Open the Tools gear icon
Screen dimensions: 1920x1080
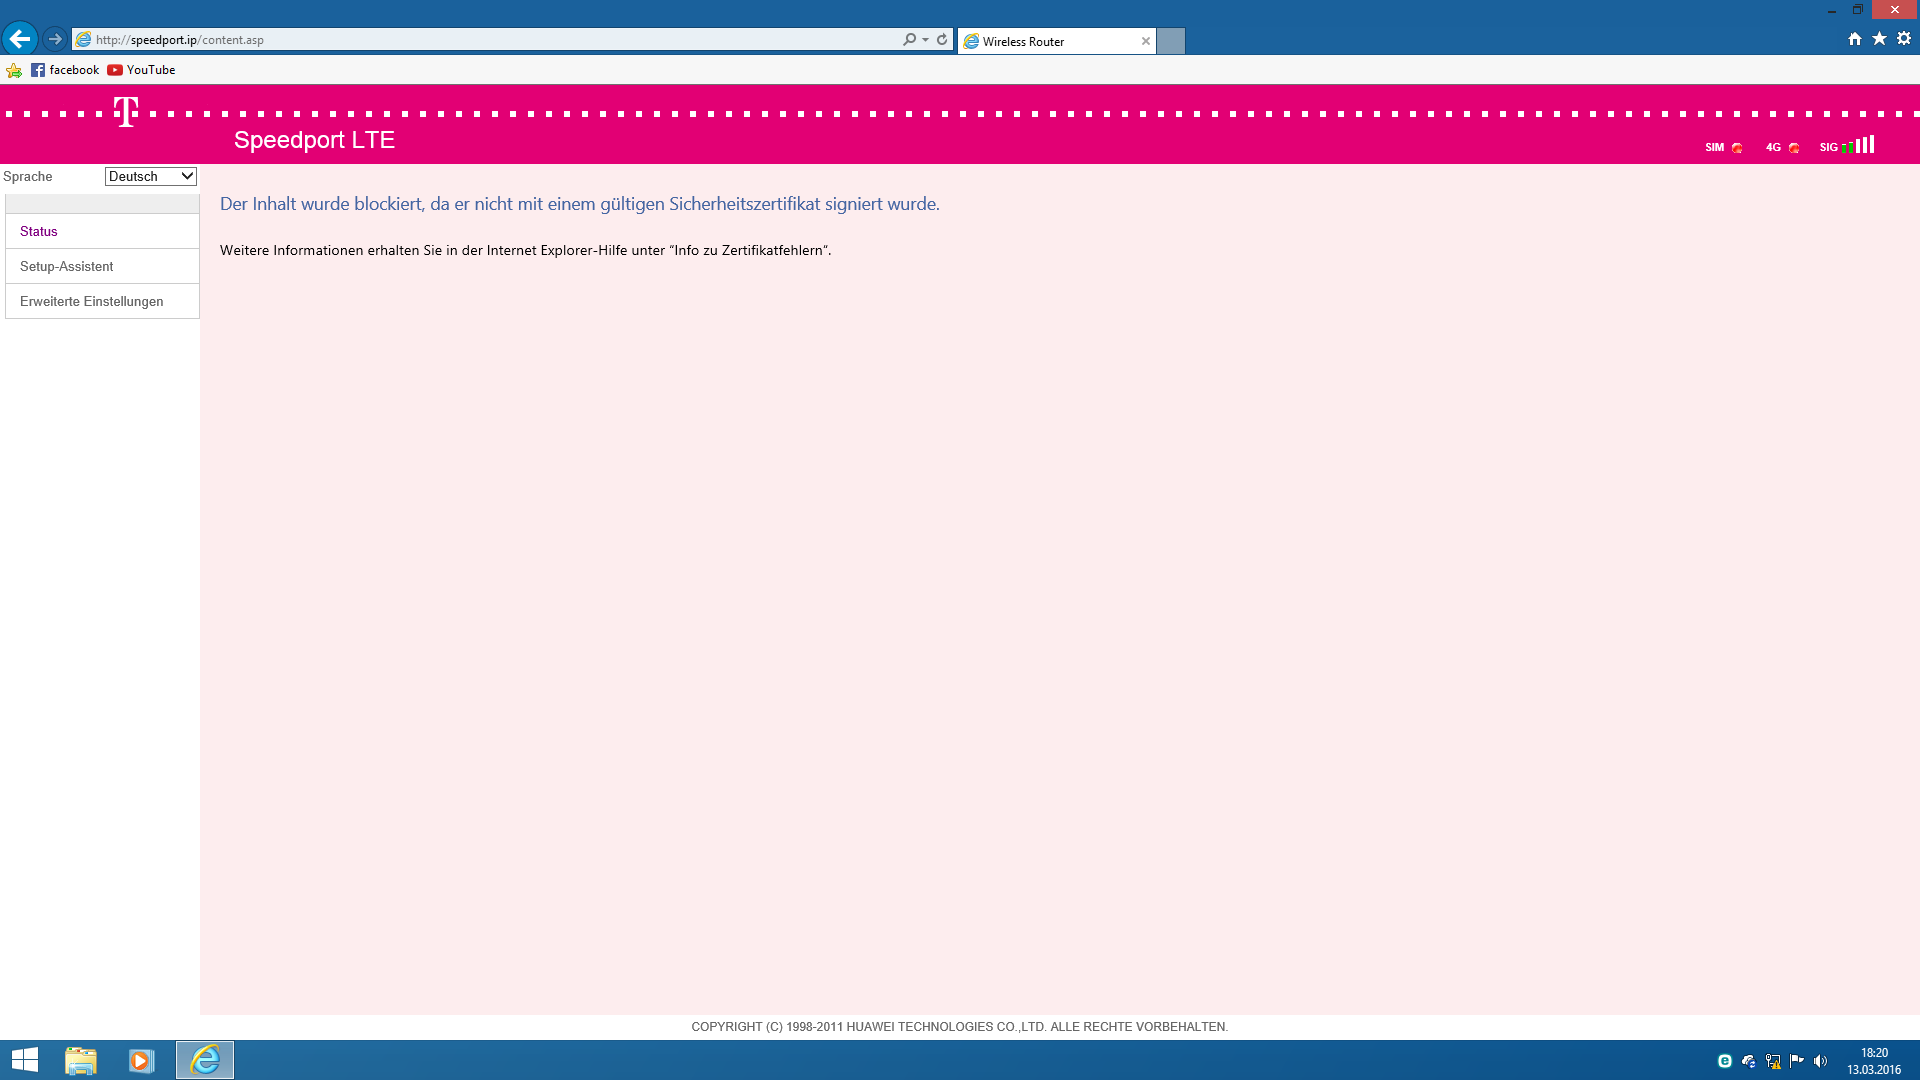[x=1904, y=39]
